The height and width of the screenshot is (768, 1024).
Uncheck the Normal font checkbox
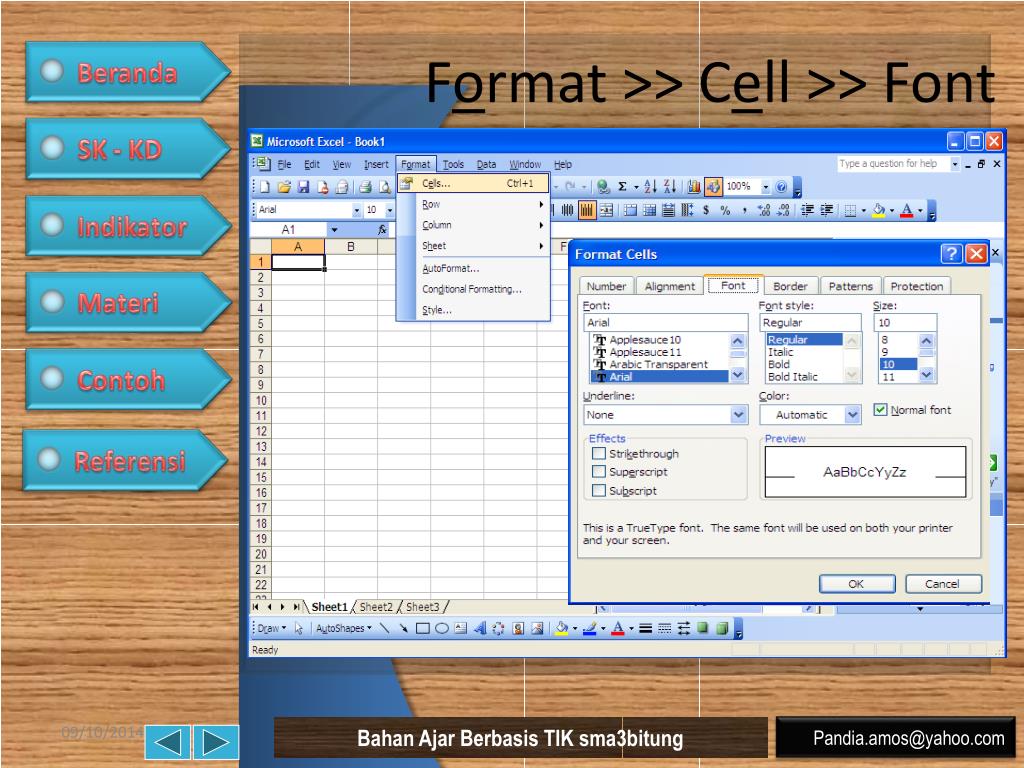[x=880, y=409]
